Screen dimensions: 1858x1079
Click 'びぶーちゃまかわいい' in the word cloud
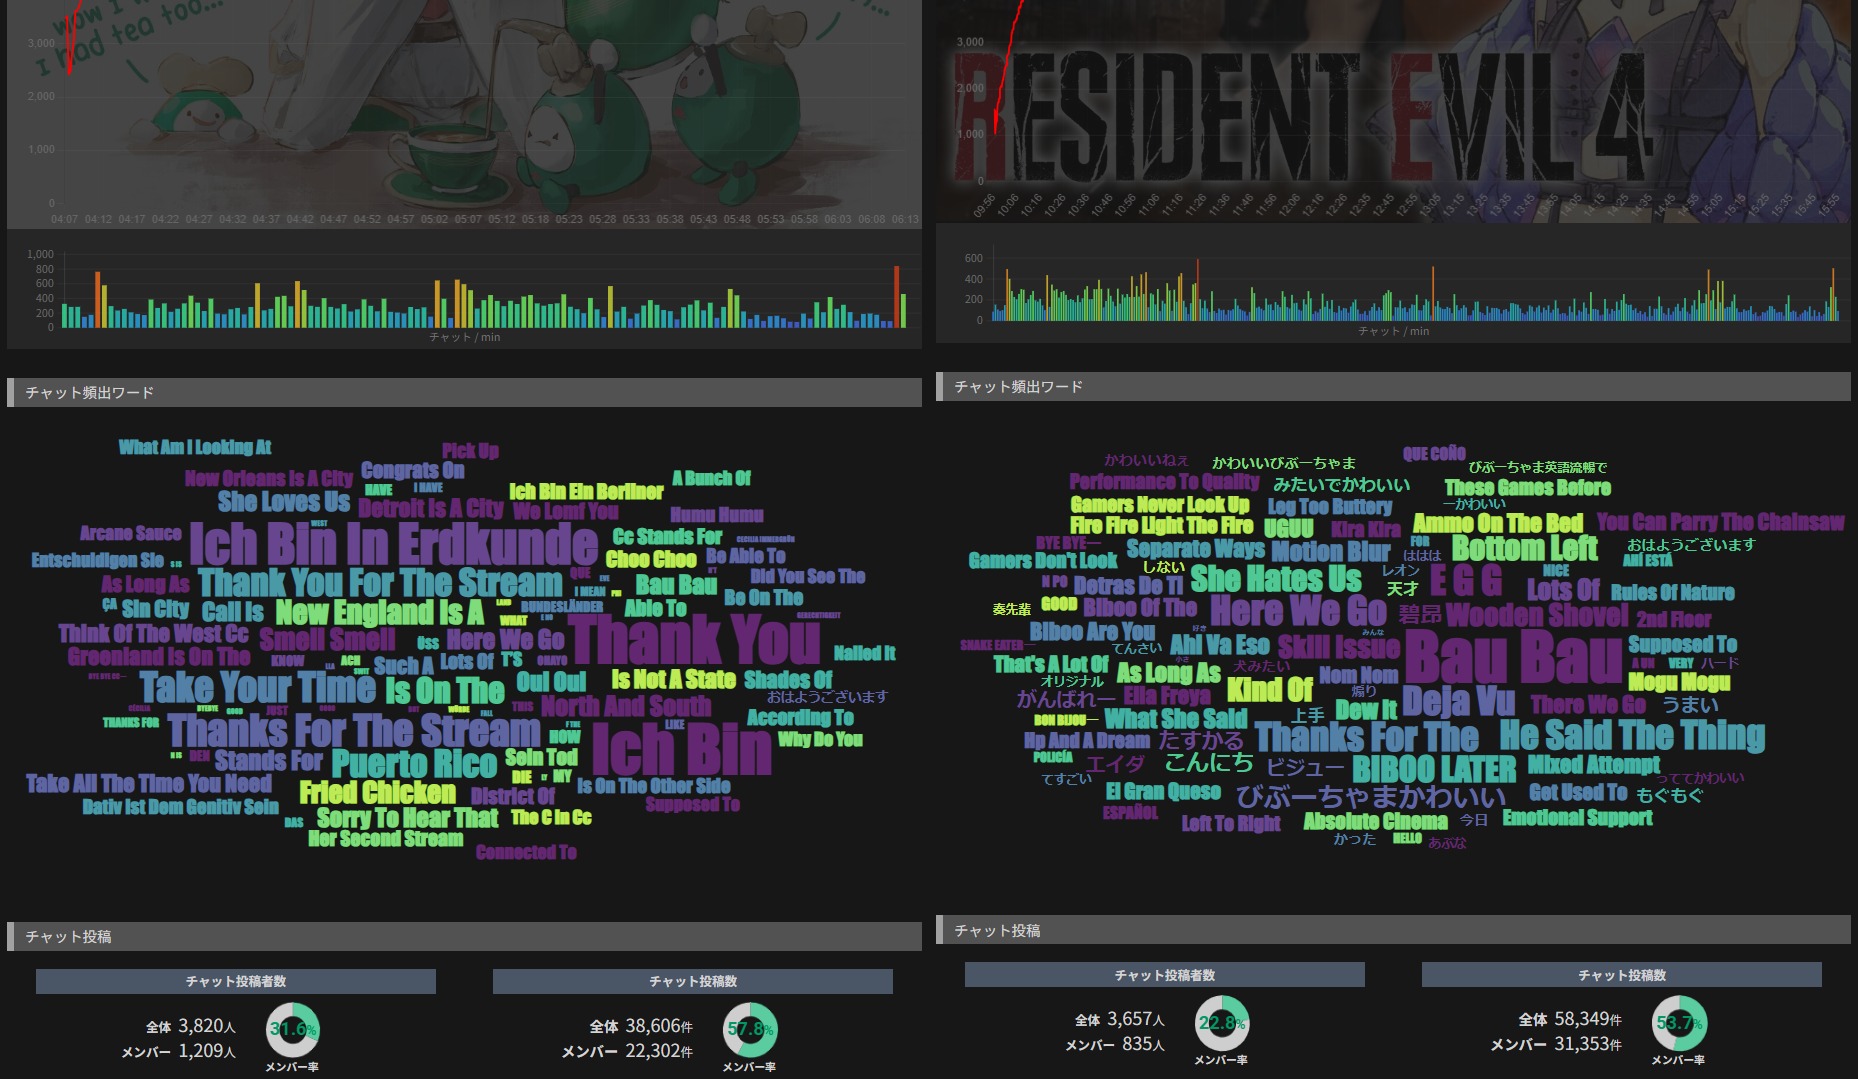[x=1370, y=797]
